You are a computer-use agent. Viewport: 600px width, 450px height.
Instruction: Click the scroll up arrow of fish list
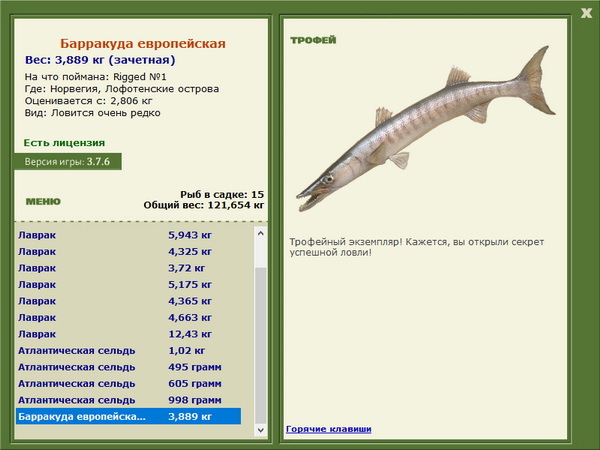[261, 233]
